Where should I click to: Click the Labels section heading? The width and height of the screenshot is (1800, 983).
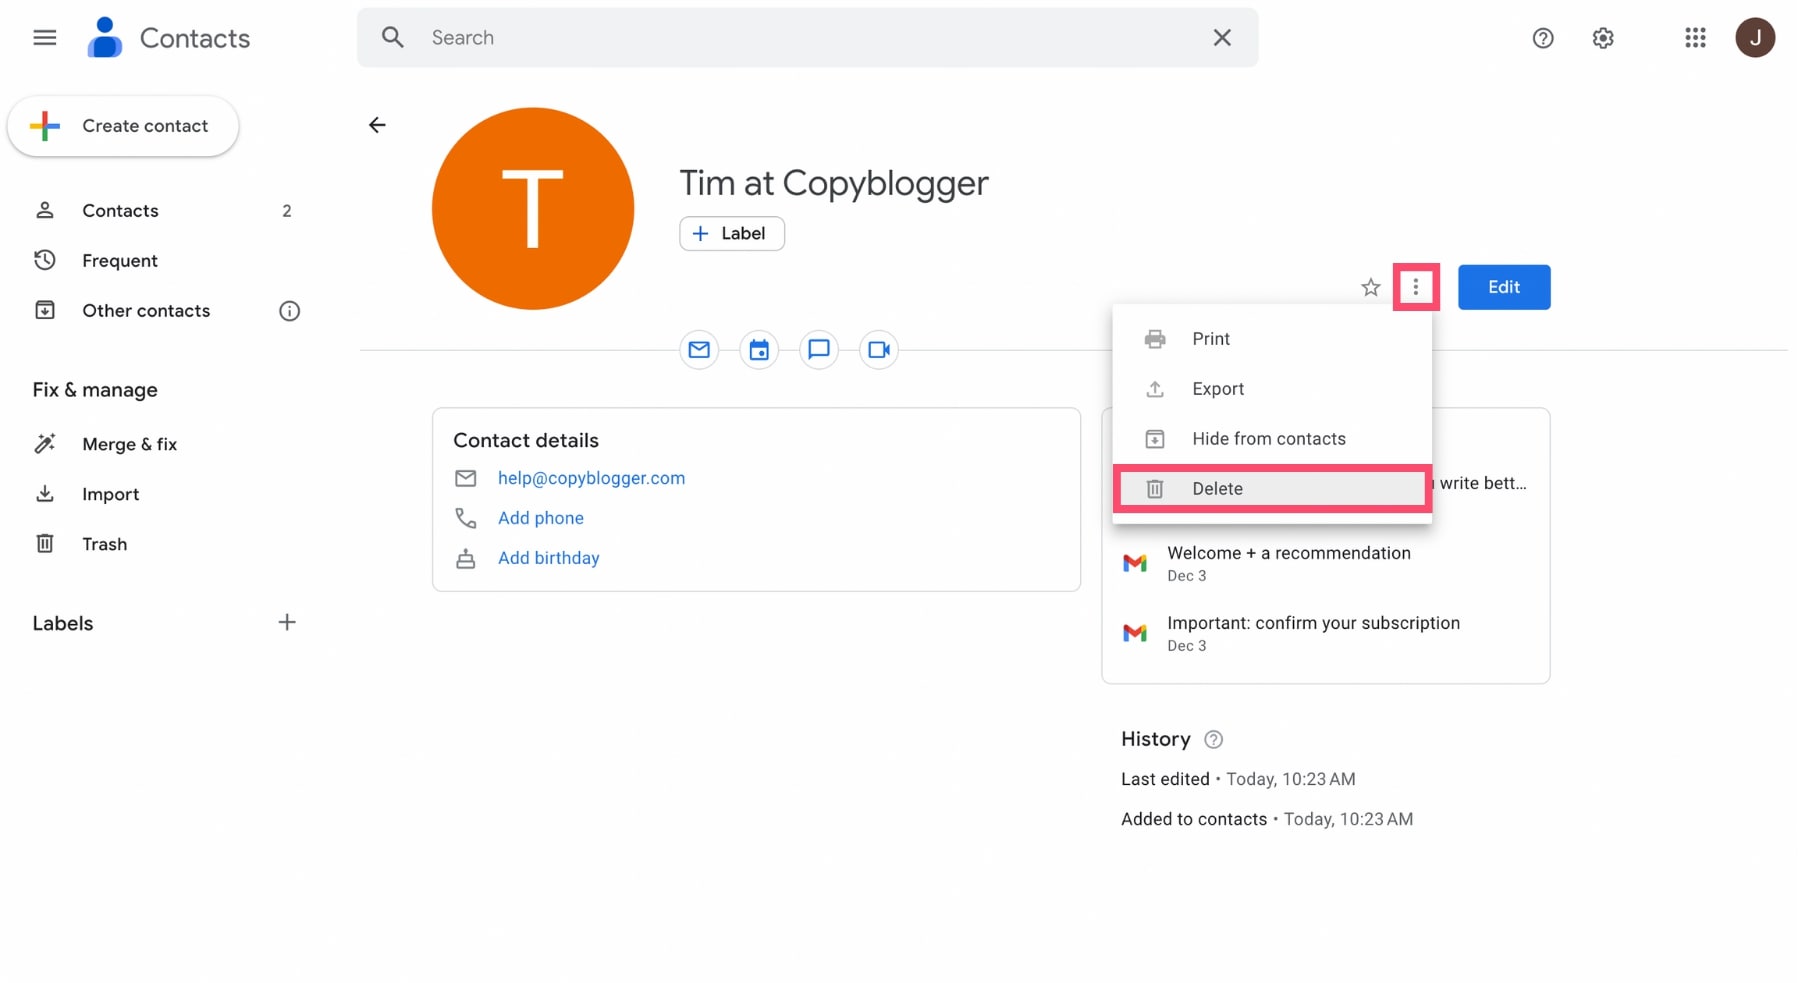point(63,624)
